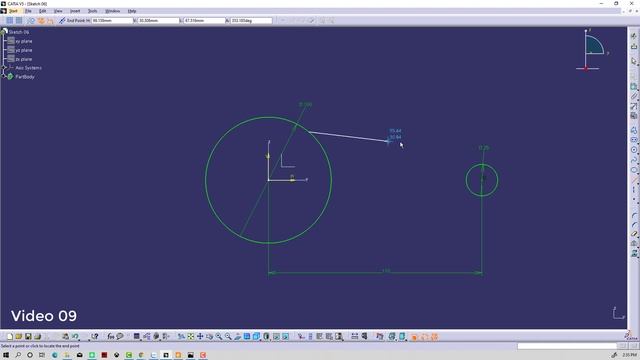The width and height of the screenshot is (640, 360).
Task: Click the A angle value field
Action: [251, 20]
